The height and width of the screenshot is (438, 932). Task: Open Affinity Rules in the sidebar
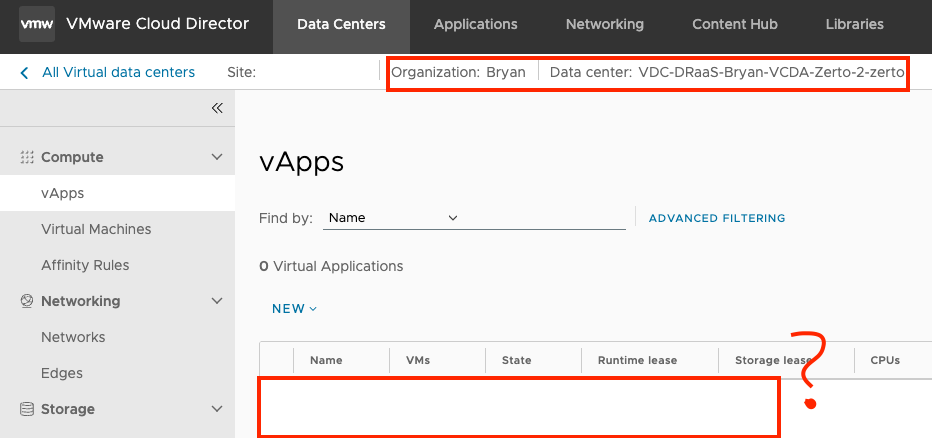(x=85, y=265)
